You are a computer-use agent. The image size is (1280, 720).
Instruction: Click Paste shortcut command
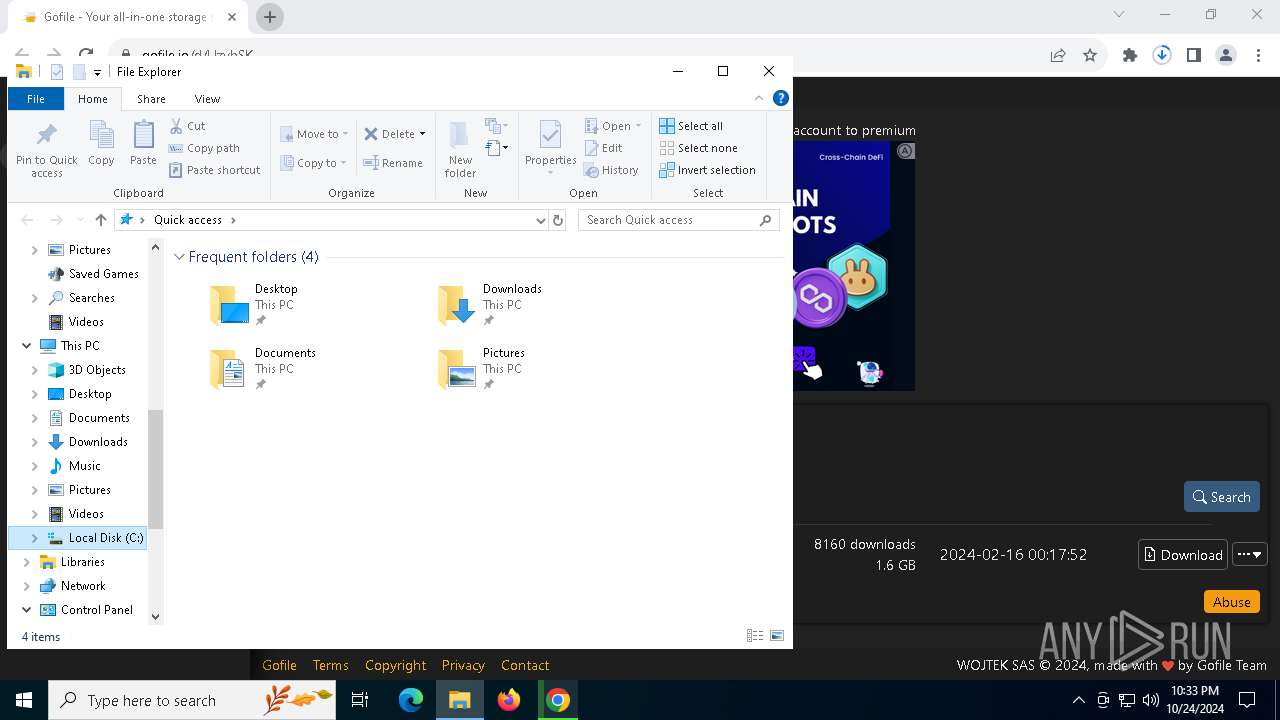pos(214,170)
